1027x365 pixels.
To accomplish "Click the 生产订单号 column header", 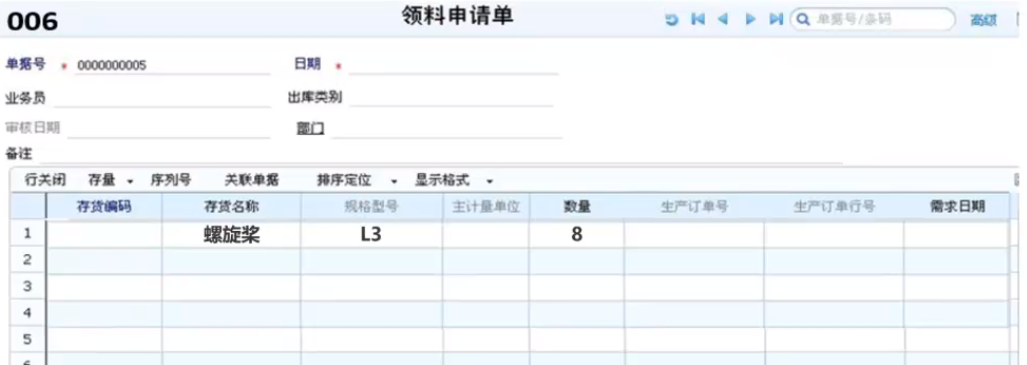I will pos(694,207).
